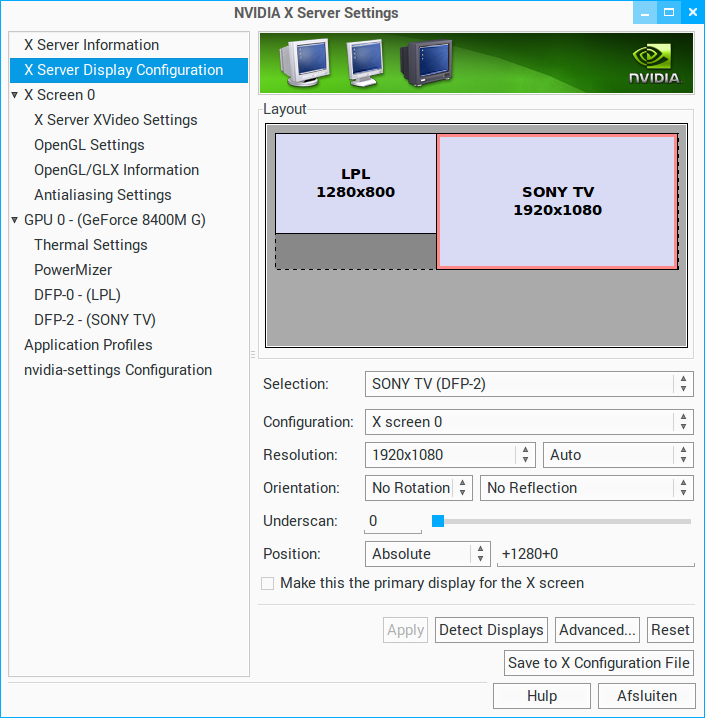The height and width of the screenshot is (718, 705).
Task: Click the Underscan value input field
Action: [x=393, y=521]
